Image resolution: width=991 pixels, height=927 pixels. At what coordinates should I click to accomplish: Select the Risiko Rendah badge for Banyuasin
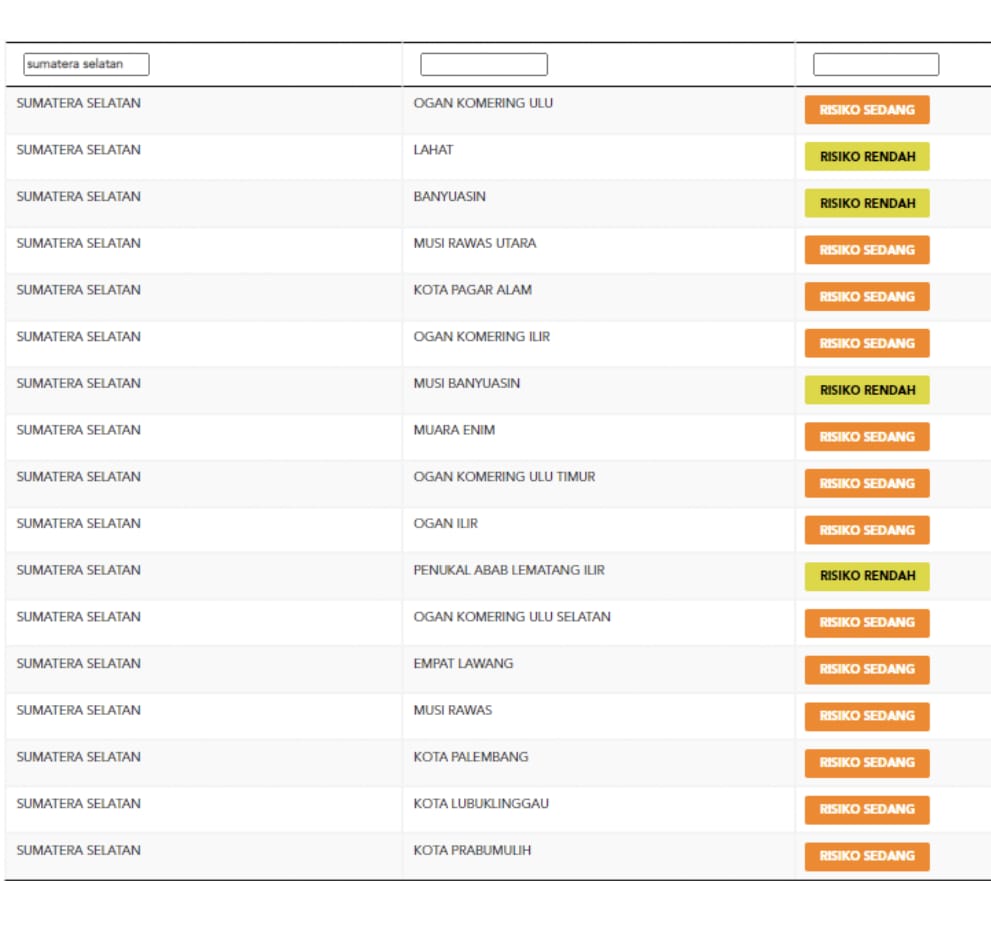(867, 204)
